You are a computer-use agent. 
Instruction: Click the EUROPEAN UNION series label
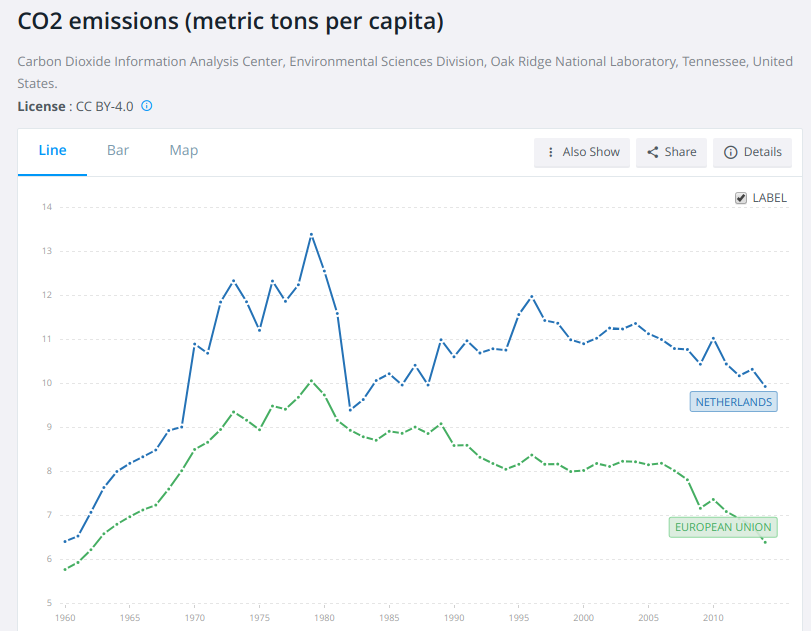[x=722, y=527]
